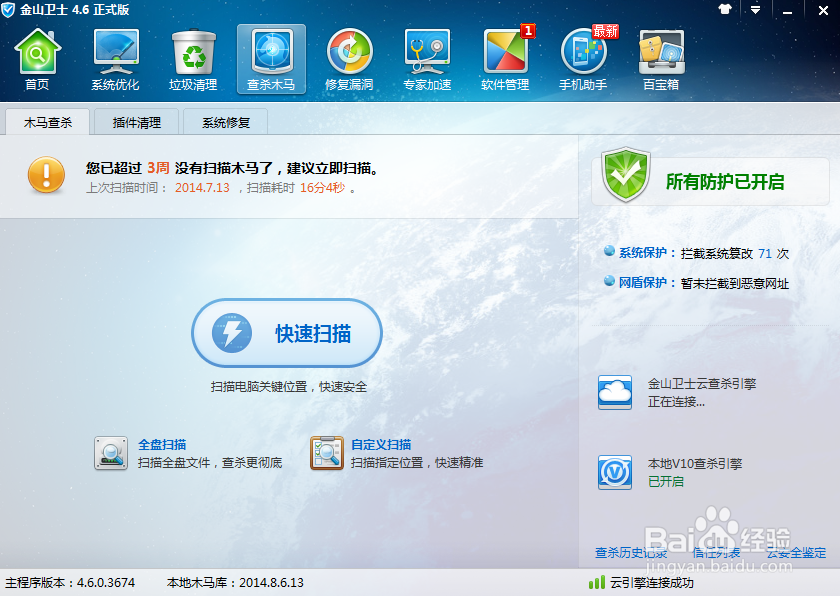Minimize the 金山卫士 window
This screenshot has height=596, width=840.
(788, 11)
